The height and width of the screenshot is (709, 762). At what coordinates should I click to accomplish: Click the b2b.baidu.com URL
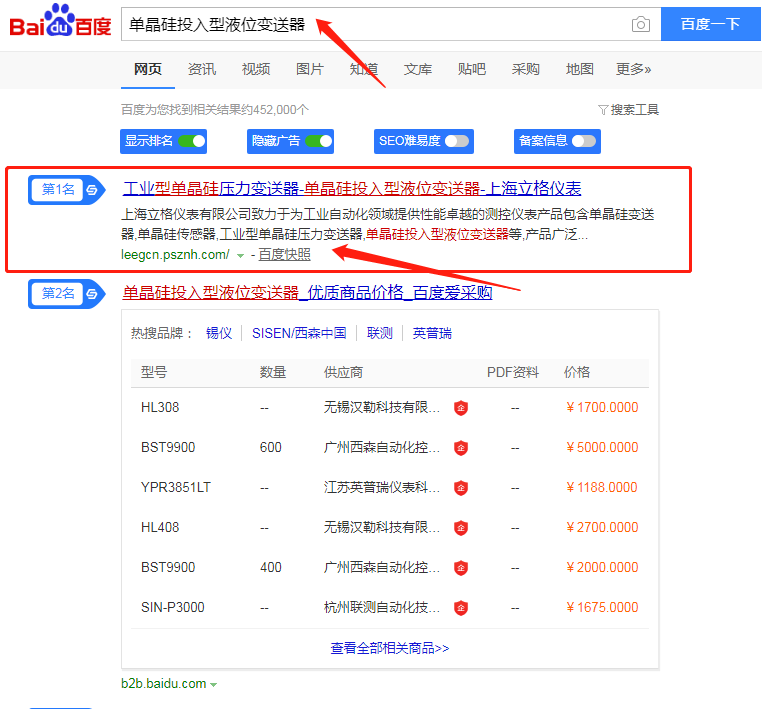pos(163,684)
